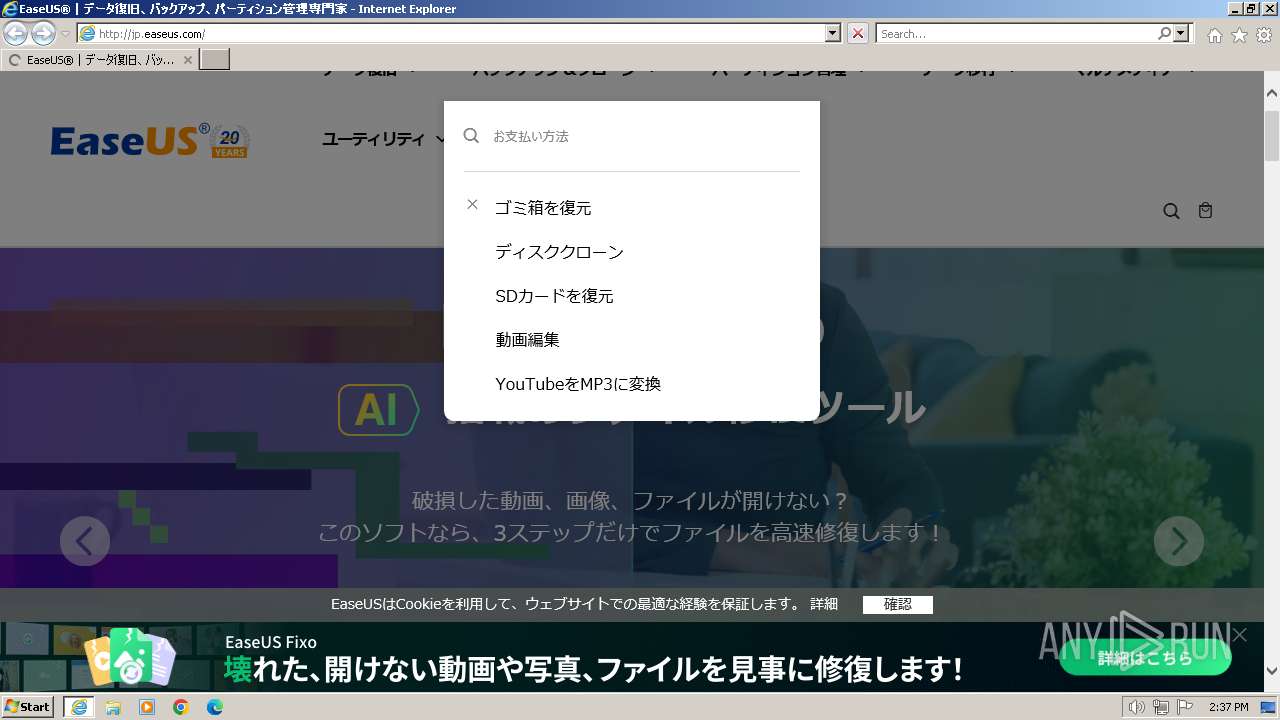The image size is (1280, 720).
Task: Expand the address bar autocomplete dropdown
Action: click(x=833, y=34)
